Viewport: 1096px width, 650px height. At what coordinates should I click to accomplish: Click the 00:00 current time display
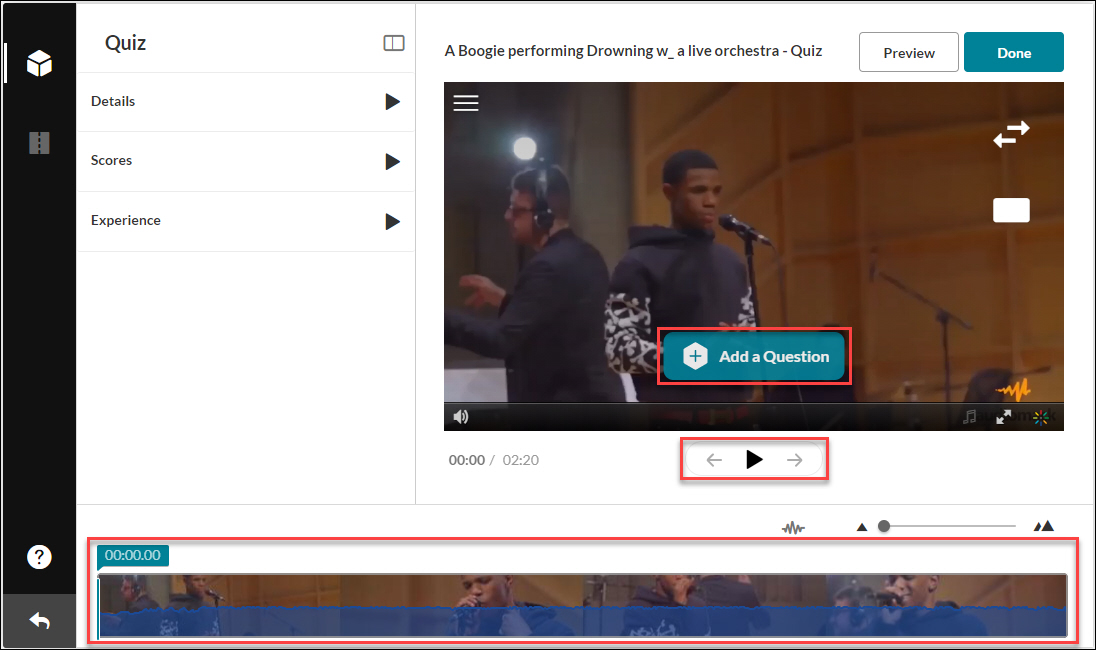(466, 461)
